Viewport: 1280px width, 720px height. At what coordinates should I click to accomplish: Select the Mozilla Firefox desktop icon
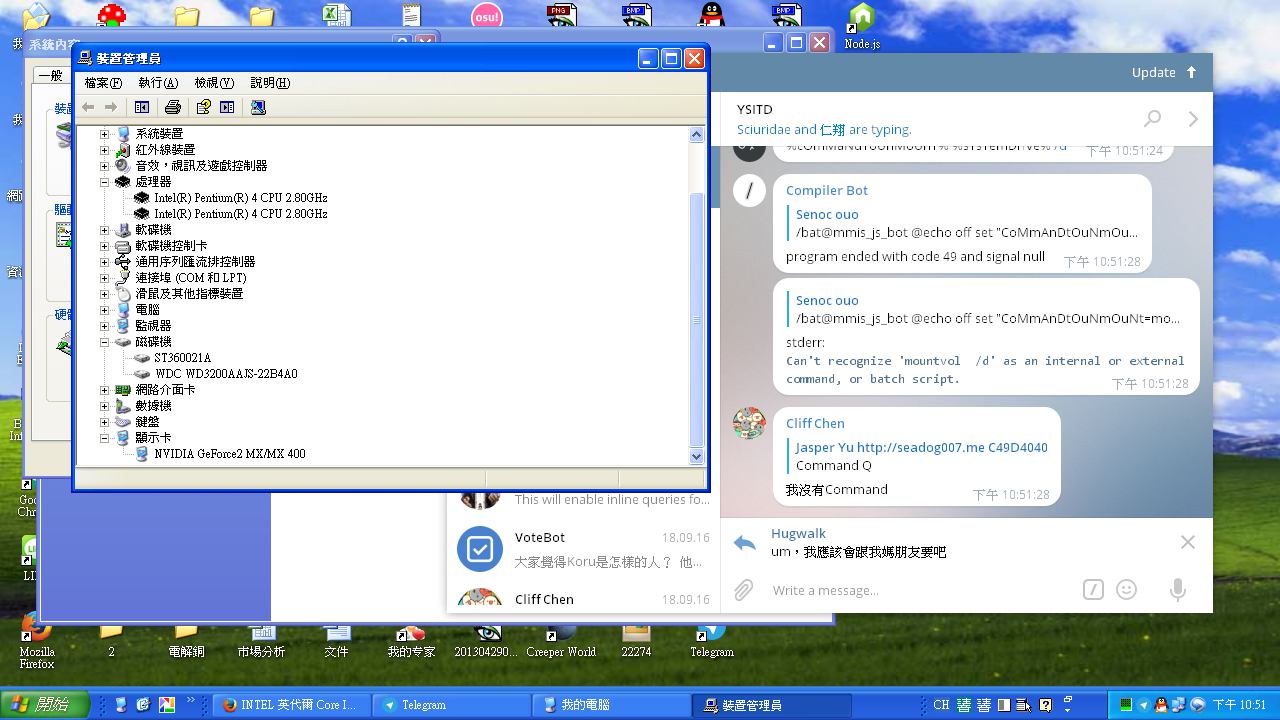37,640
